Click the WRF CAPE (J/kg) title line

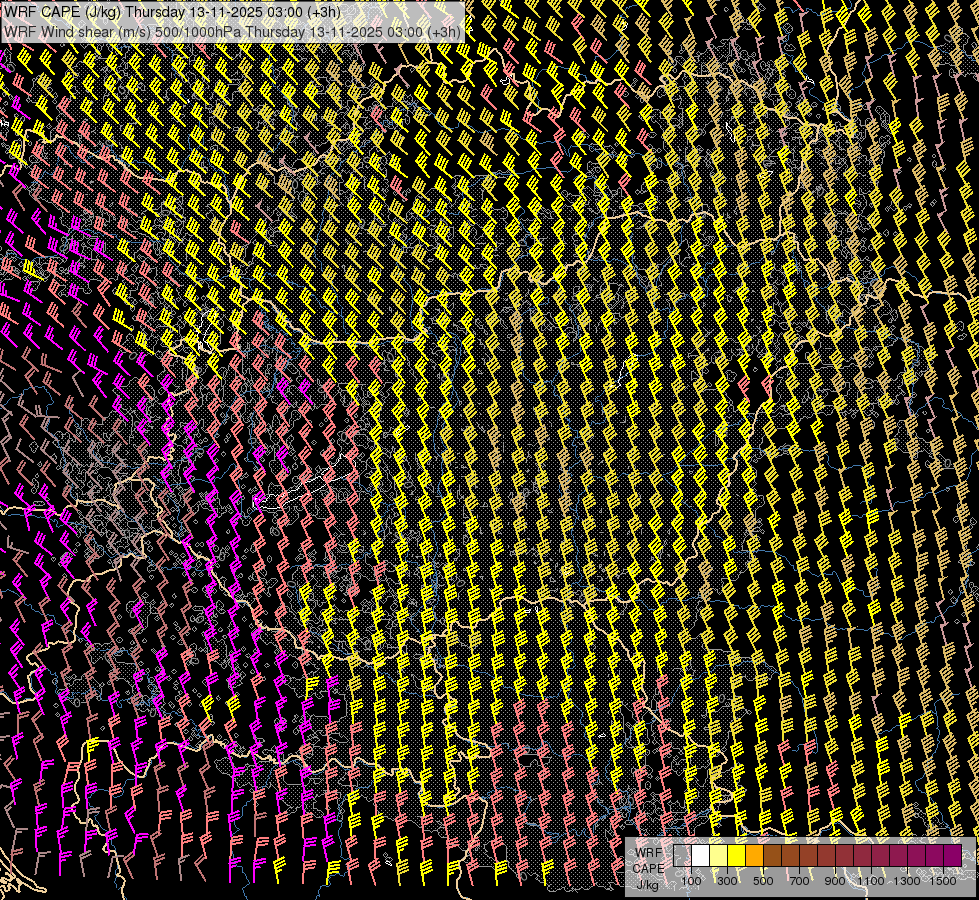(x=172, y=12)
